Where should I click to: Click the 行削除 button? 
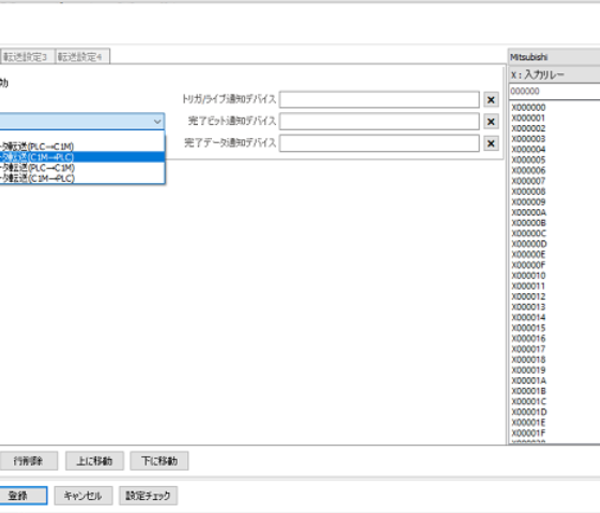[27, 461]
